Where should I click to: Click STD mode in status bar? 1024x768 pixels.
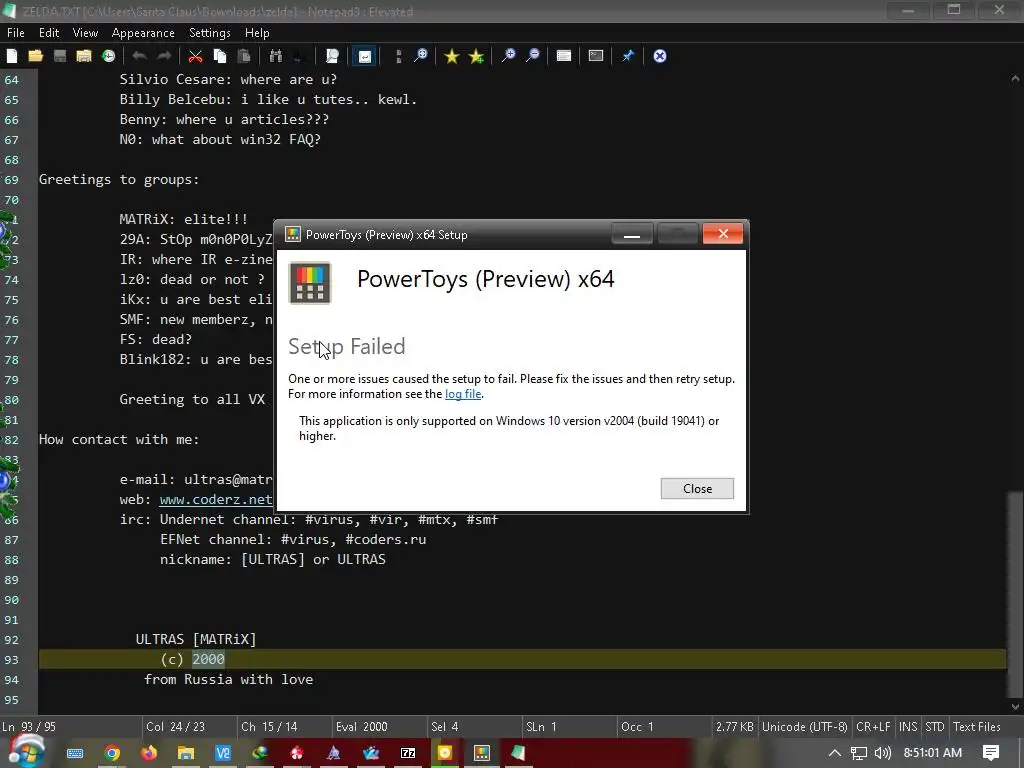(x=935, y=727)
